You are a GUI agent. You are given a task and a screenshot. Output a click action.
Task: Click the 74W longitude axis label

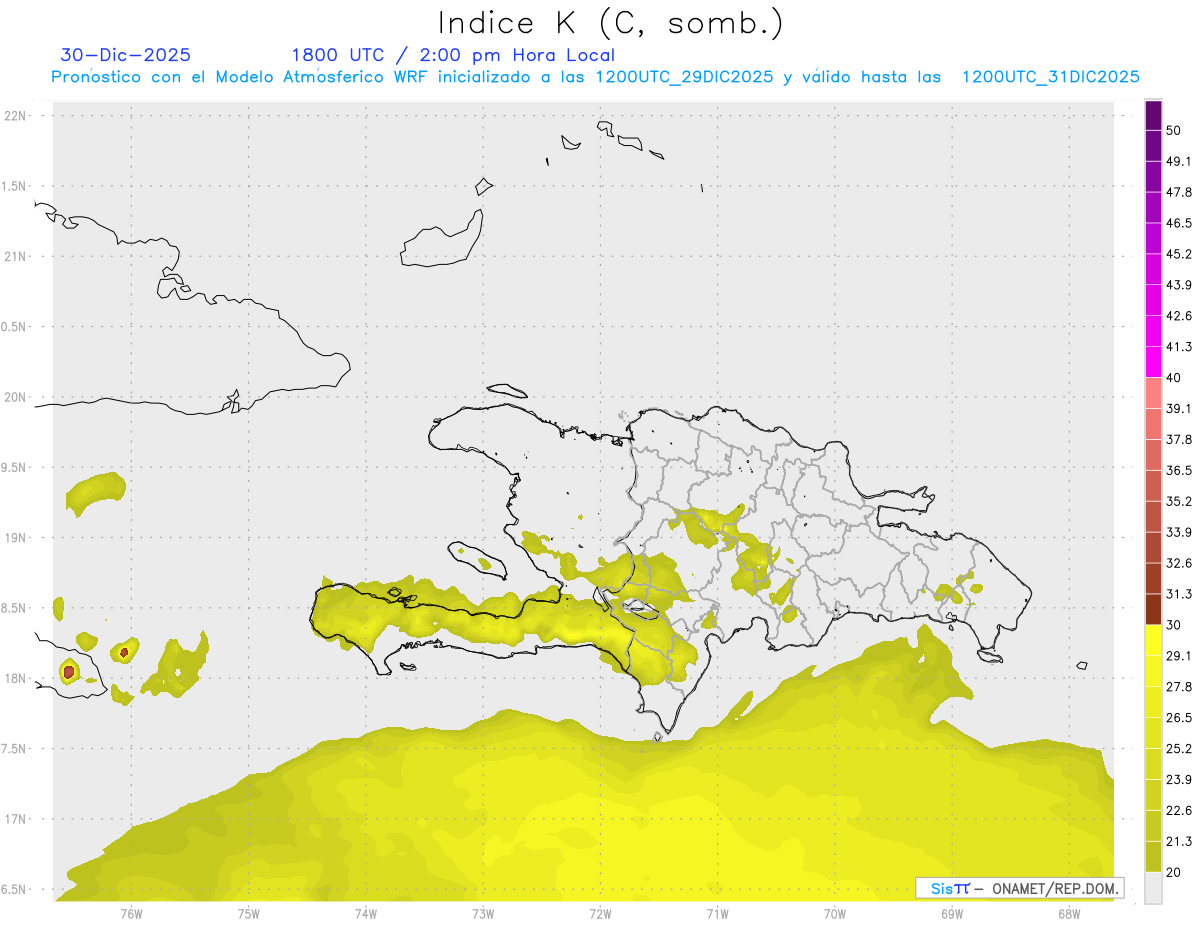(366, 913)
